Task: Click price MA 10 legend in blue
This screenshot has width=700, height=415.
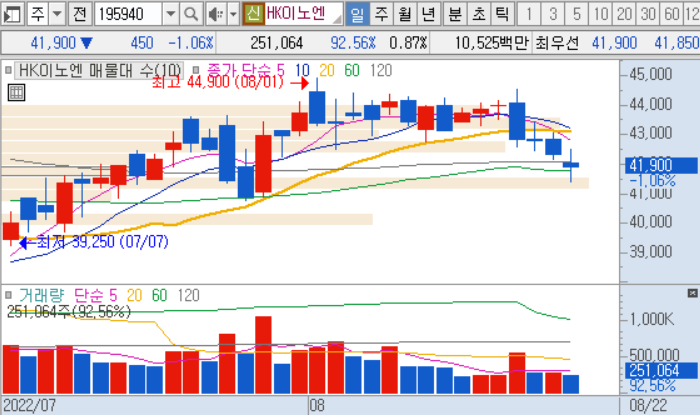Action: pyautogui.click(x=302, y=70)
